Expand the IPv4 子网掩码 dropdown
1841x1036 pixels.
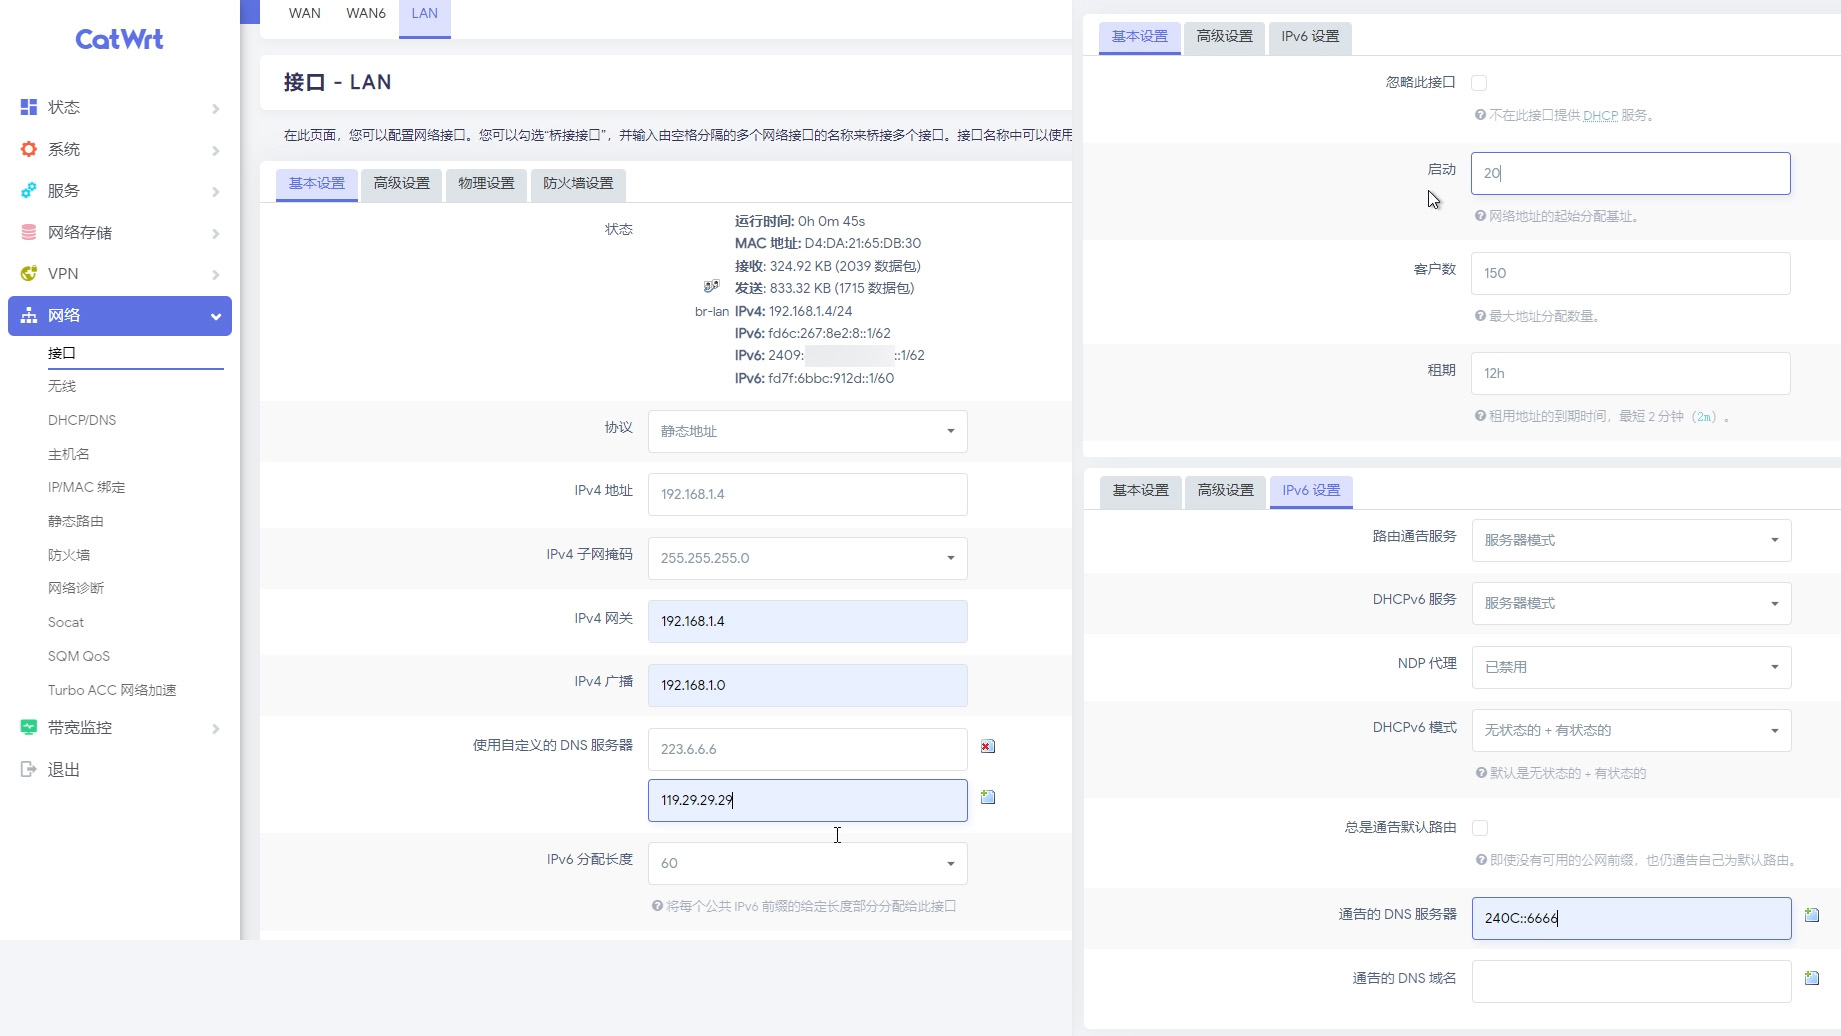tap(807, 558)
